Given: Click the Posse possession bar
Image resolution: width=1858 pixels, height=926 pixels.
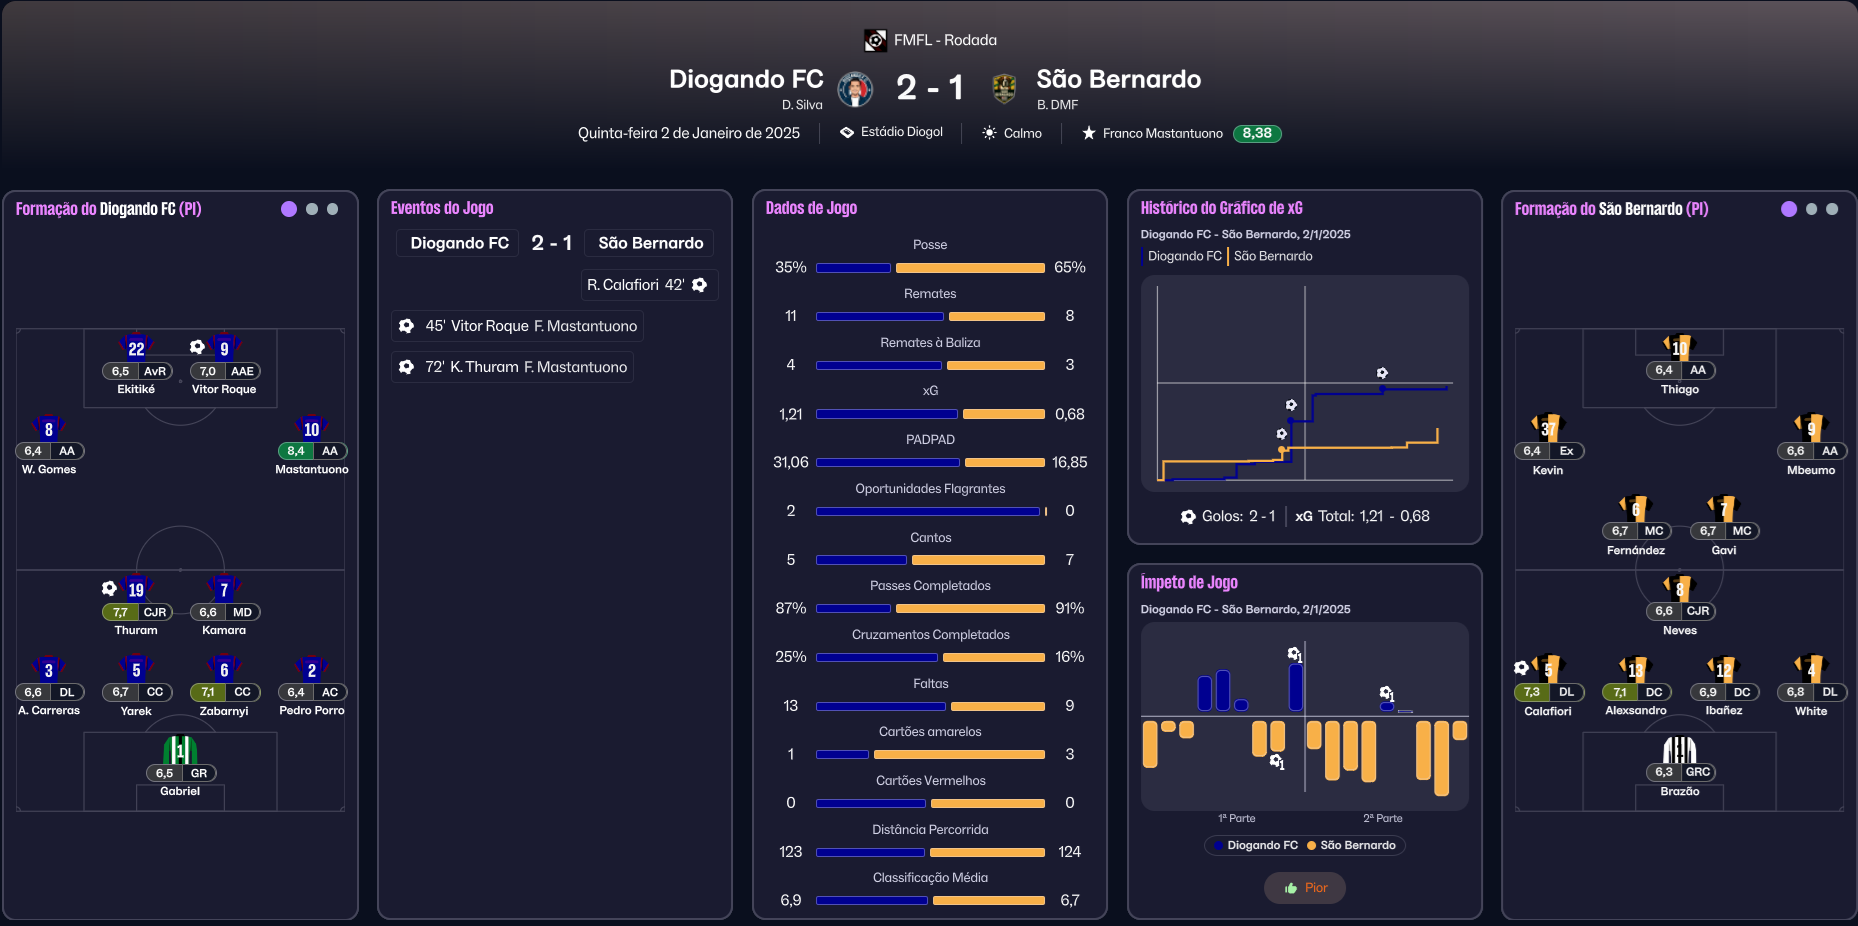Looking at the screenshot, I should (930, 268).
